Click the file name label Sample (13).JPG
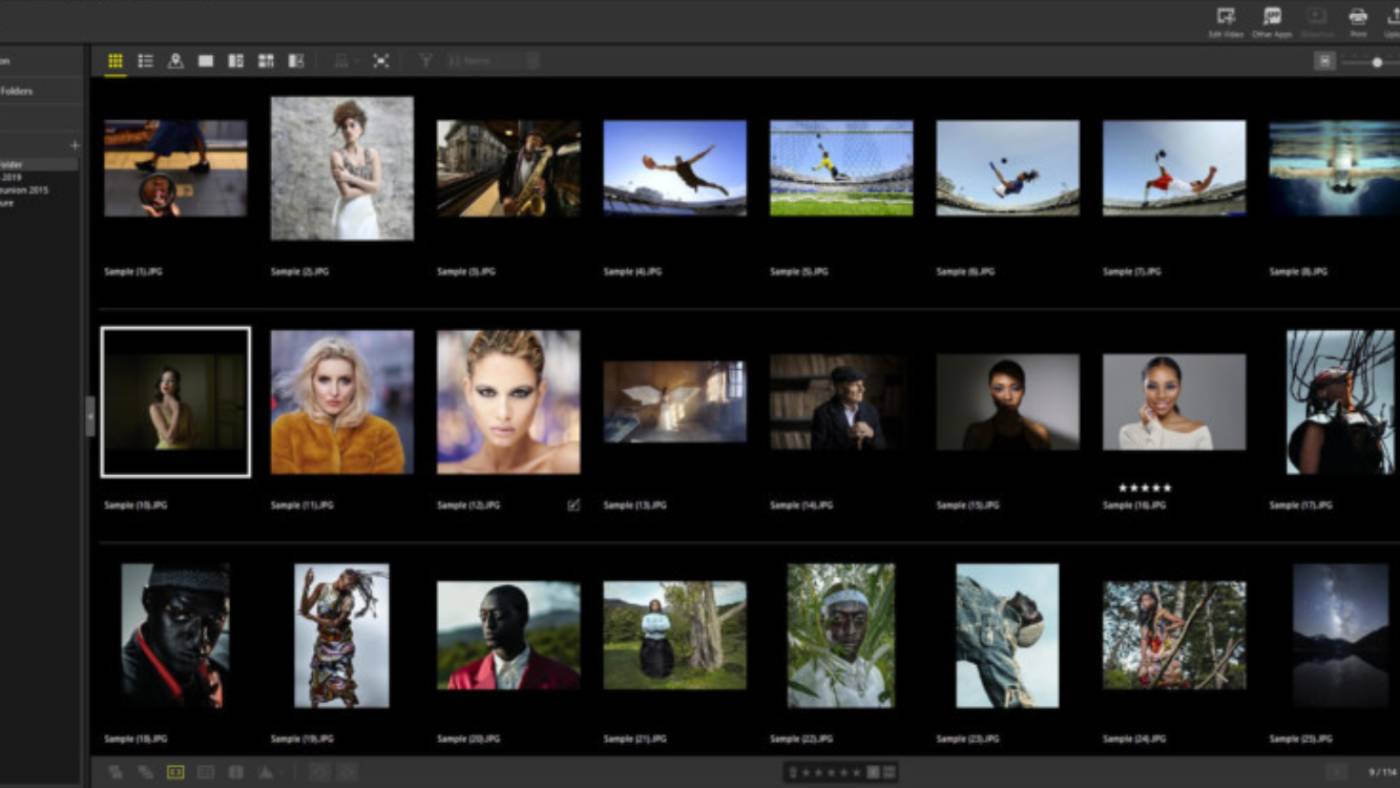Image resolution: width=1400 pixels, height=788 pixels. [x=633, y=506]
